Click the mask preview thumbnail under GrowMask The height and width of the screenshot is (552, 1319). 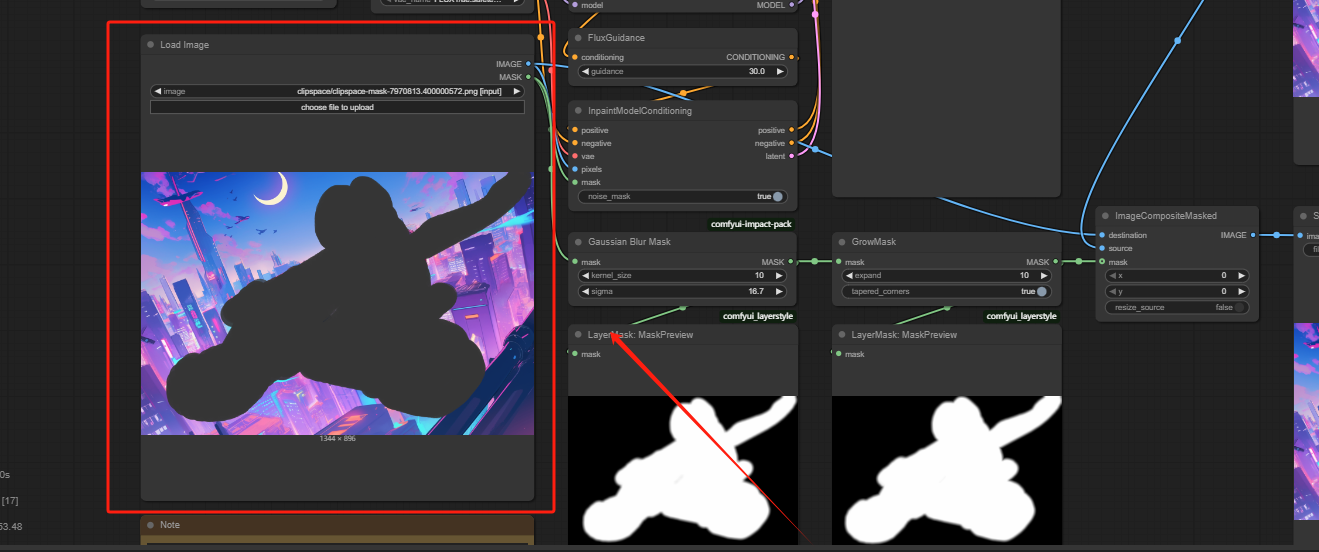pyautogui.click(x=946, y=470)
